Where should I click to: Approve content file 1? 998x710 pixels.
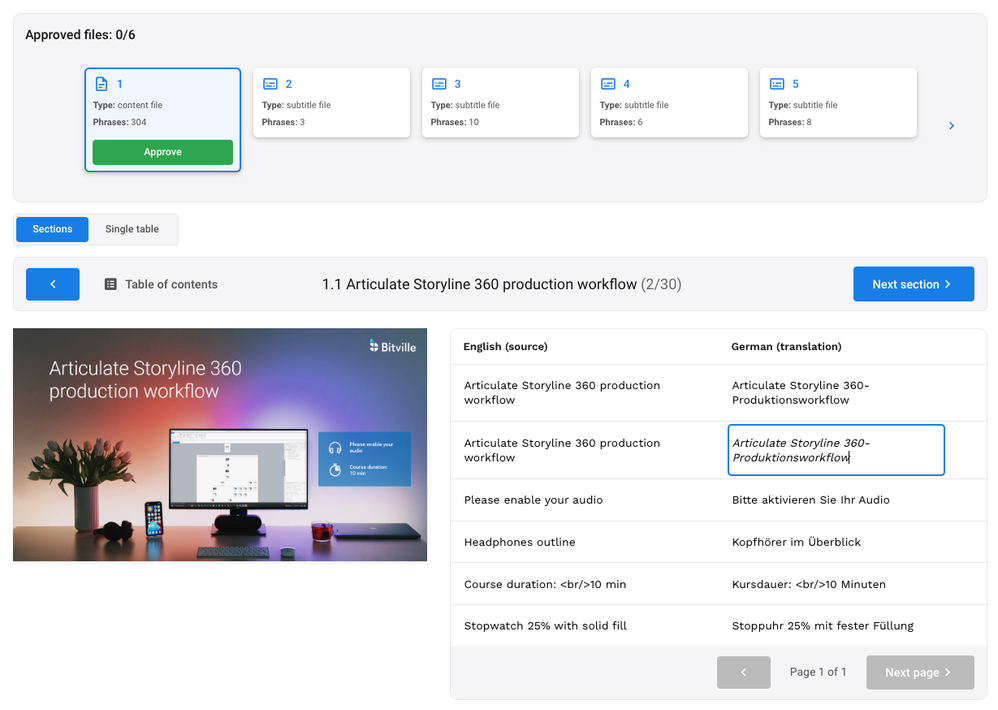pos(163,152)
